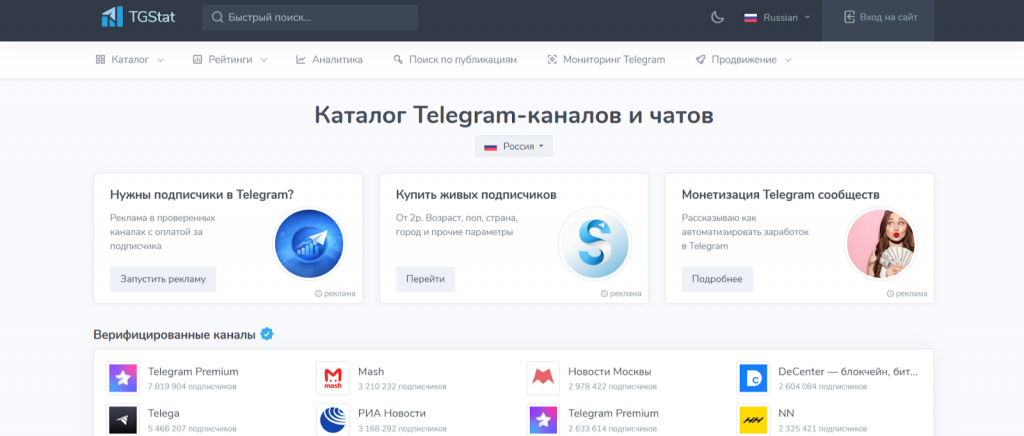The height and width of the screenshot is (436, 1024).
Task: Open the Продвижение menu
Action: click(744, 59)
